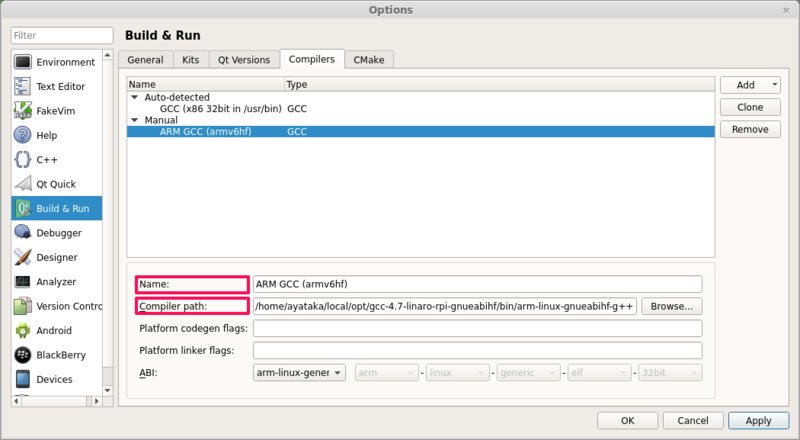The height and width of the screenshot is (440, 800).
Task: Click the sidebar horizontal scroll-right arrow
Action: point(96,401)
